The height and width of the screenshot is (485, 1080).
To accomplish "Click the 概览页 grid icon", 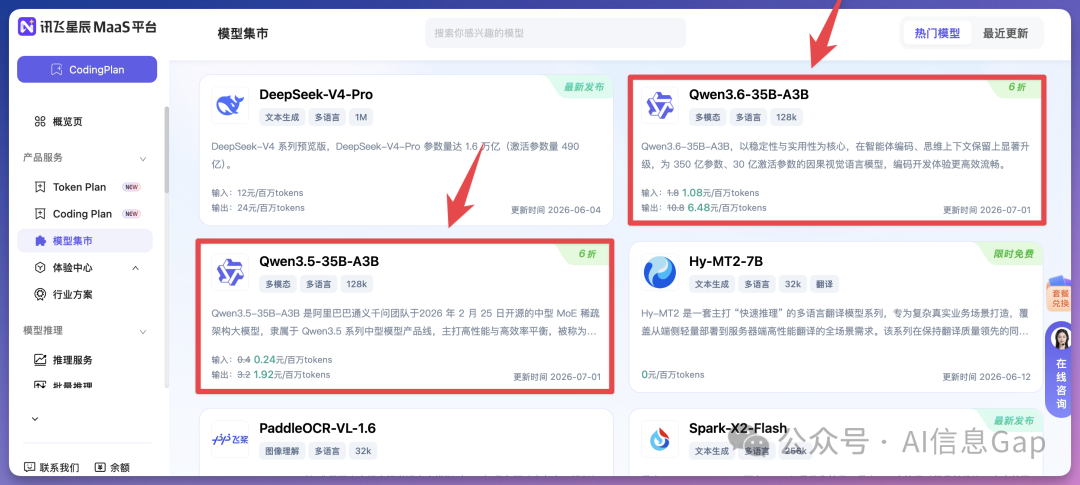I will pyautogui.click(x=40, y=122).
